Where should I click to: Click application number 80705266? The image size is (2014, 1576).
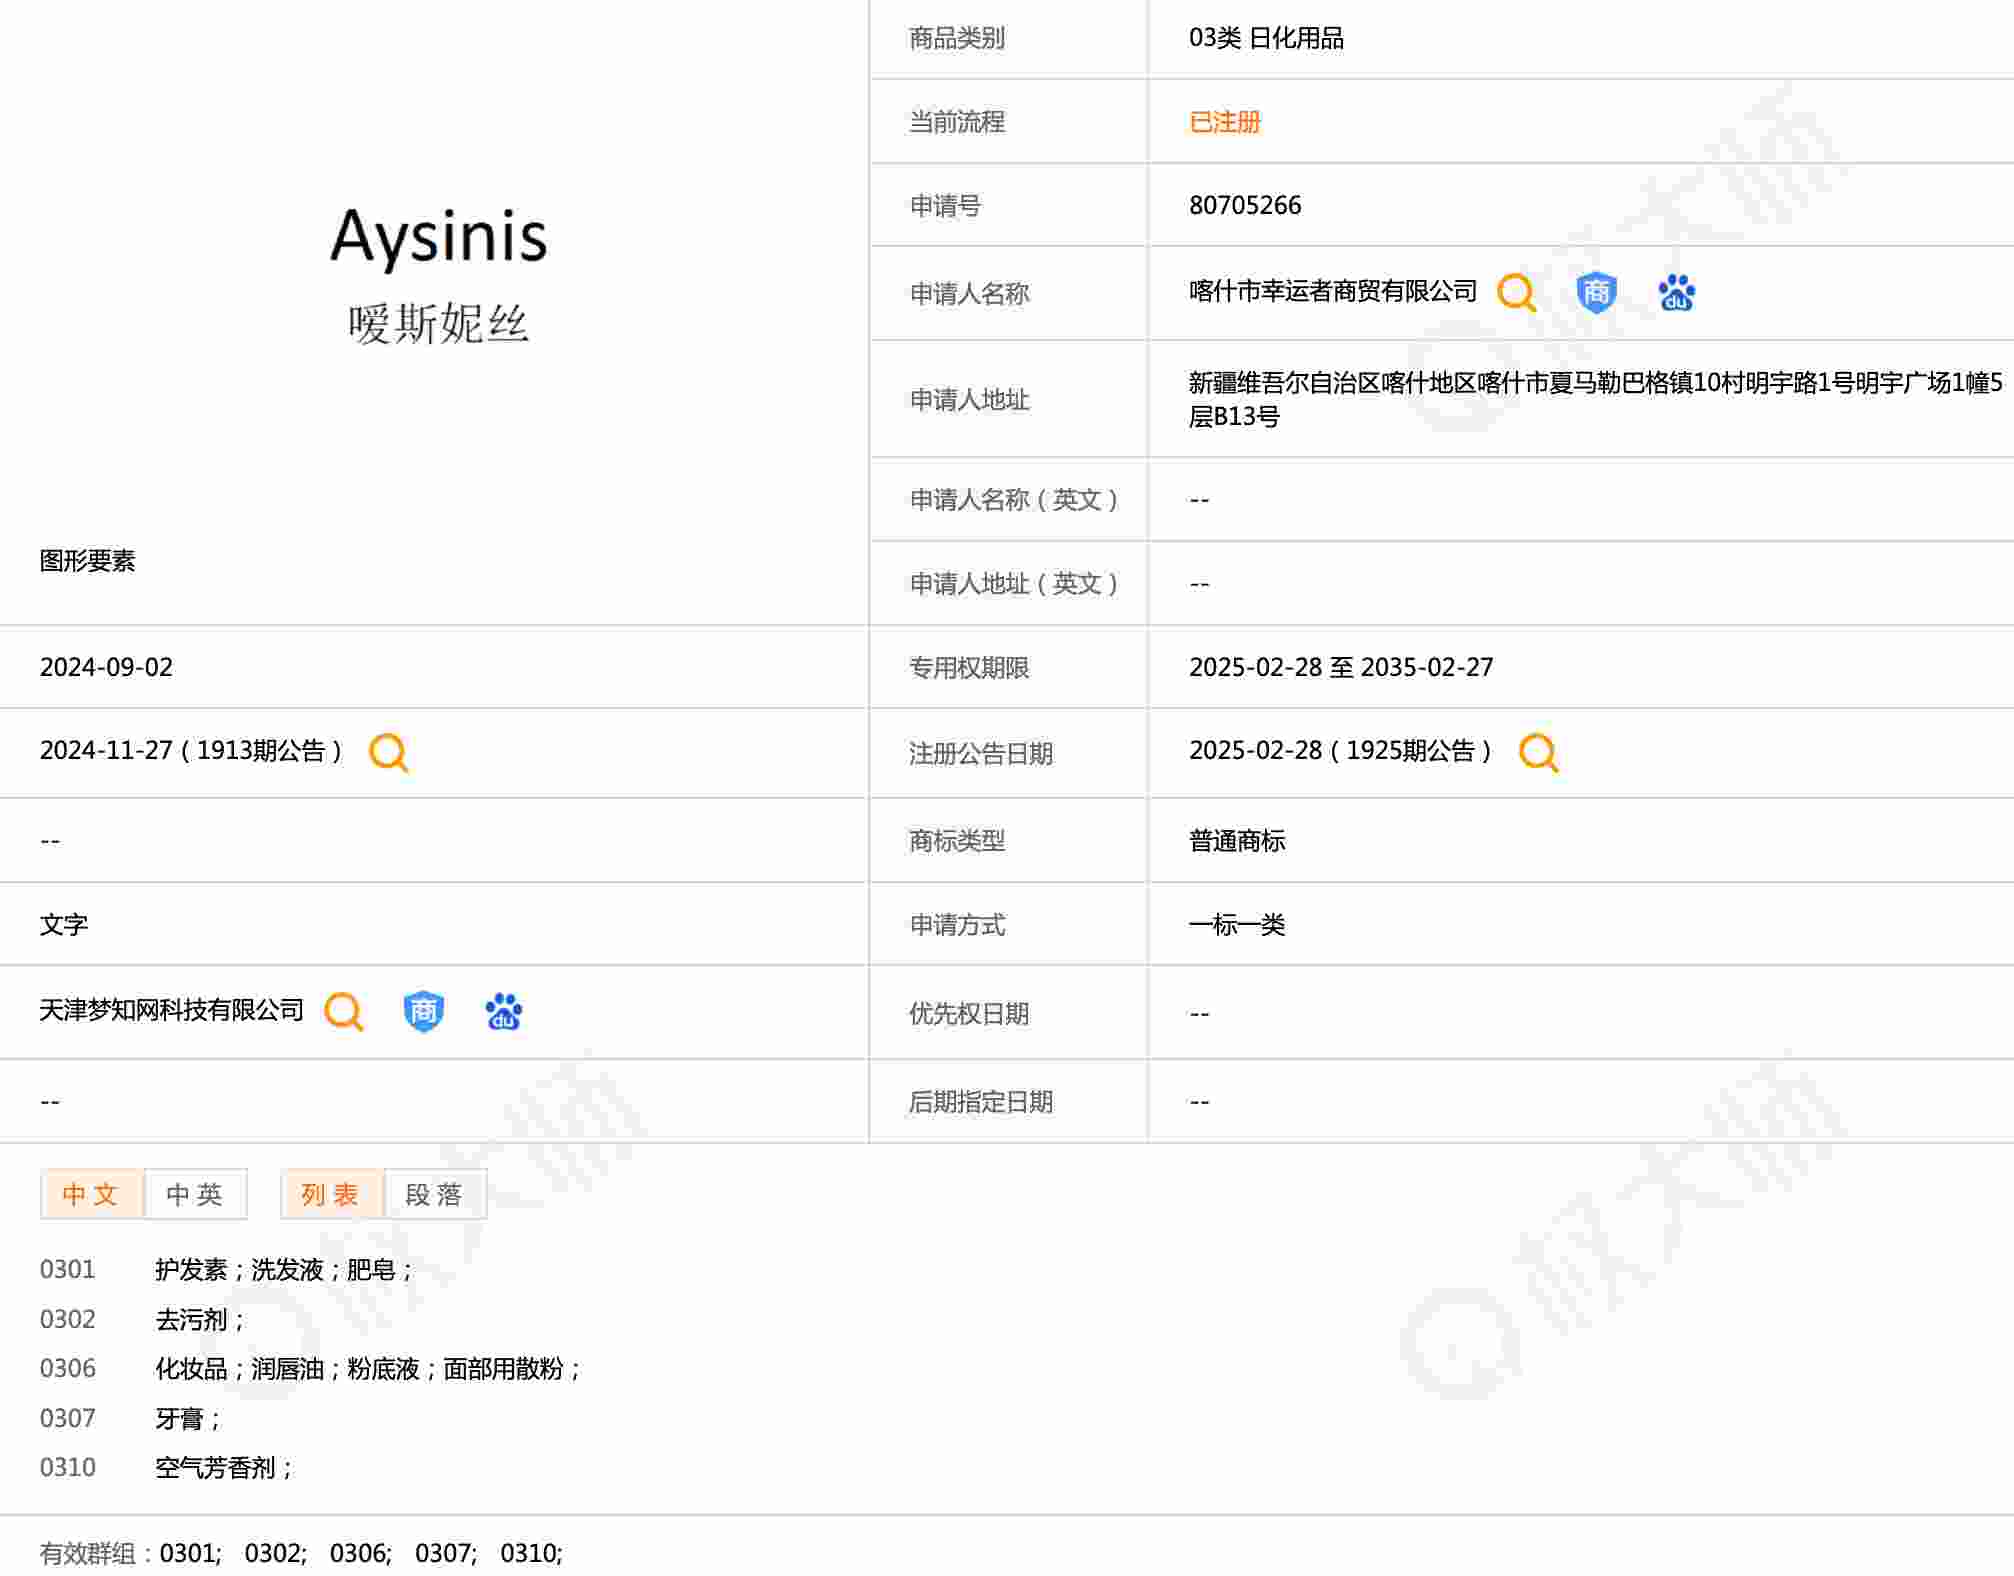pos(1244,205)
